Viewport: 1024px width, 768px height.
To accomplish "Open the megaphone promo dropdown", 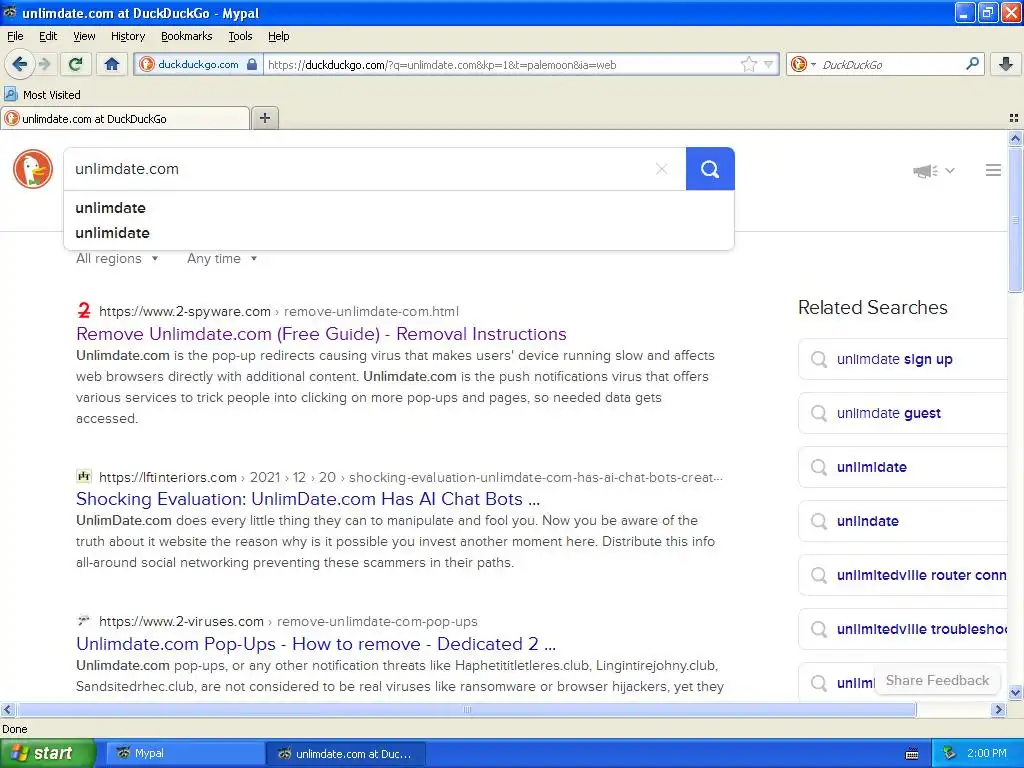I will 934,170.
